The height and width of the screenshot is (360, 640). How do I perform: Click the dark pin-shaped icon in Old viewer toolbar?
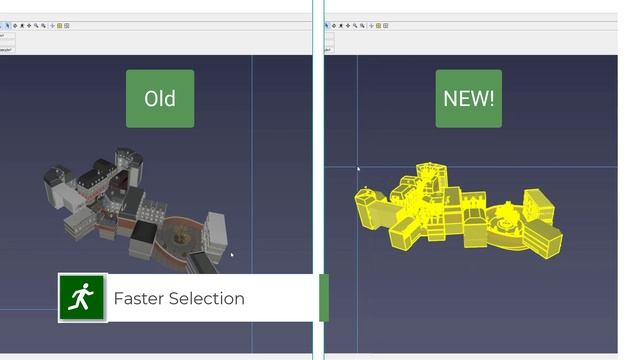[22, 26]
